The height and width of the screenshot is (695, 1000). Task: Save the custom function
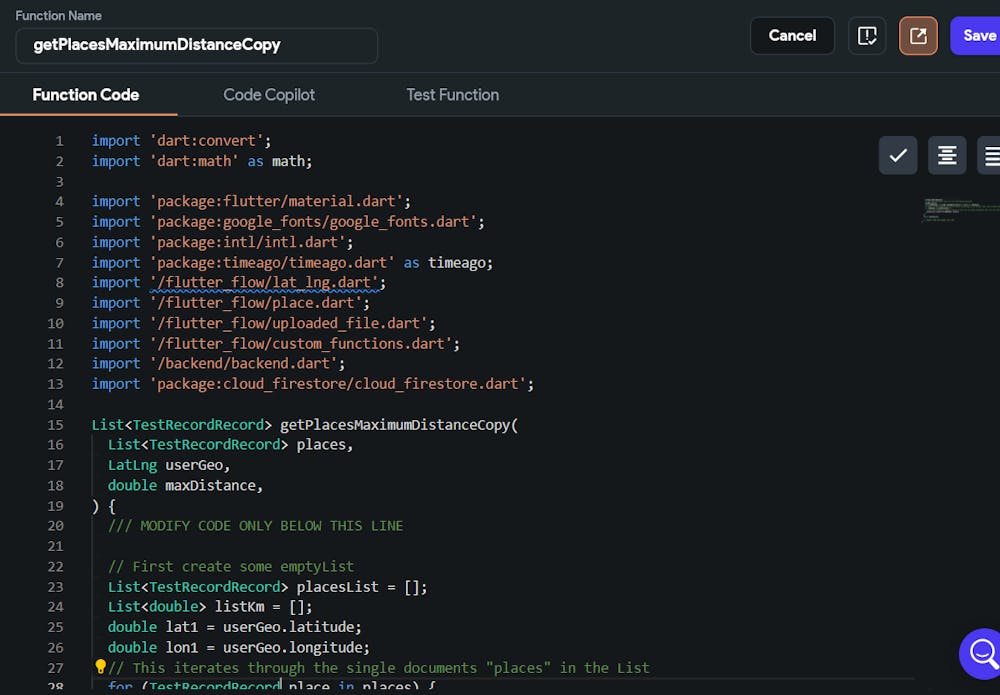(978, 36)
